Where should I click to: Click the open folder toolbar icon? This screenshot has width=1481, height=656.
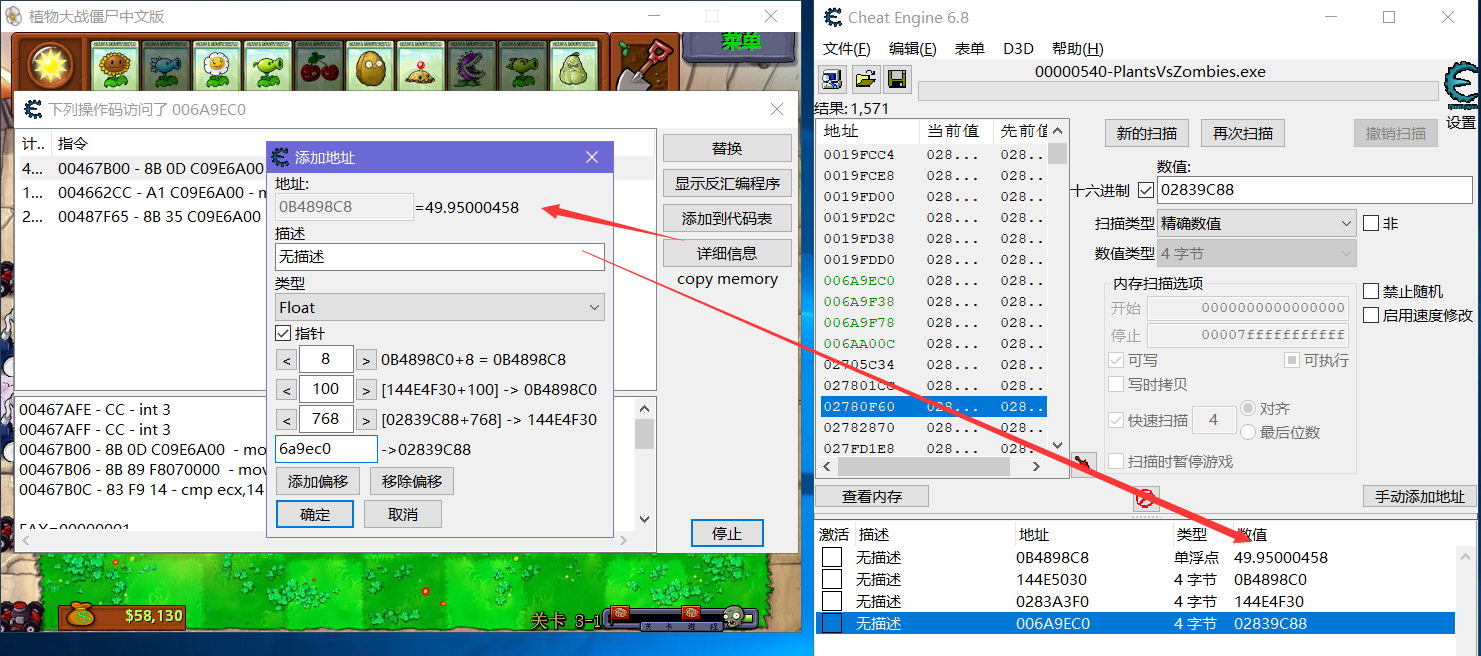[x=865, y=81]
